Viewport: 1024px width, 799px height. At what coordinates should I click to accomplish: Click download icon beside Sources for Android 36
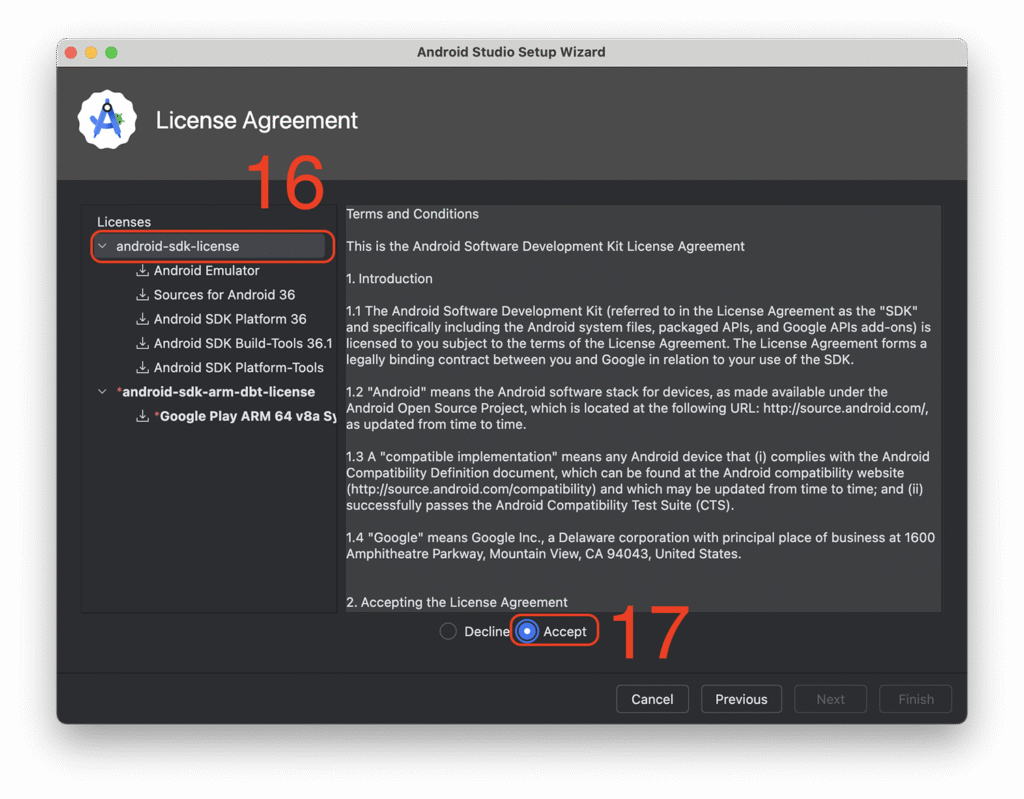143,295
